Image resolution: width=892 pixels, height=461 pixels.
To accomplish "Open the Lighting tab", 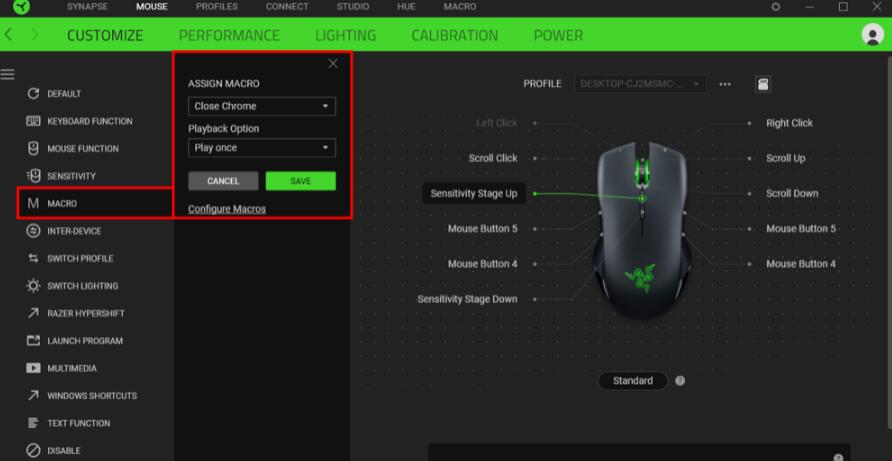I will point(345,36).
